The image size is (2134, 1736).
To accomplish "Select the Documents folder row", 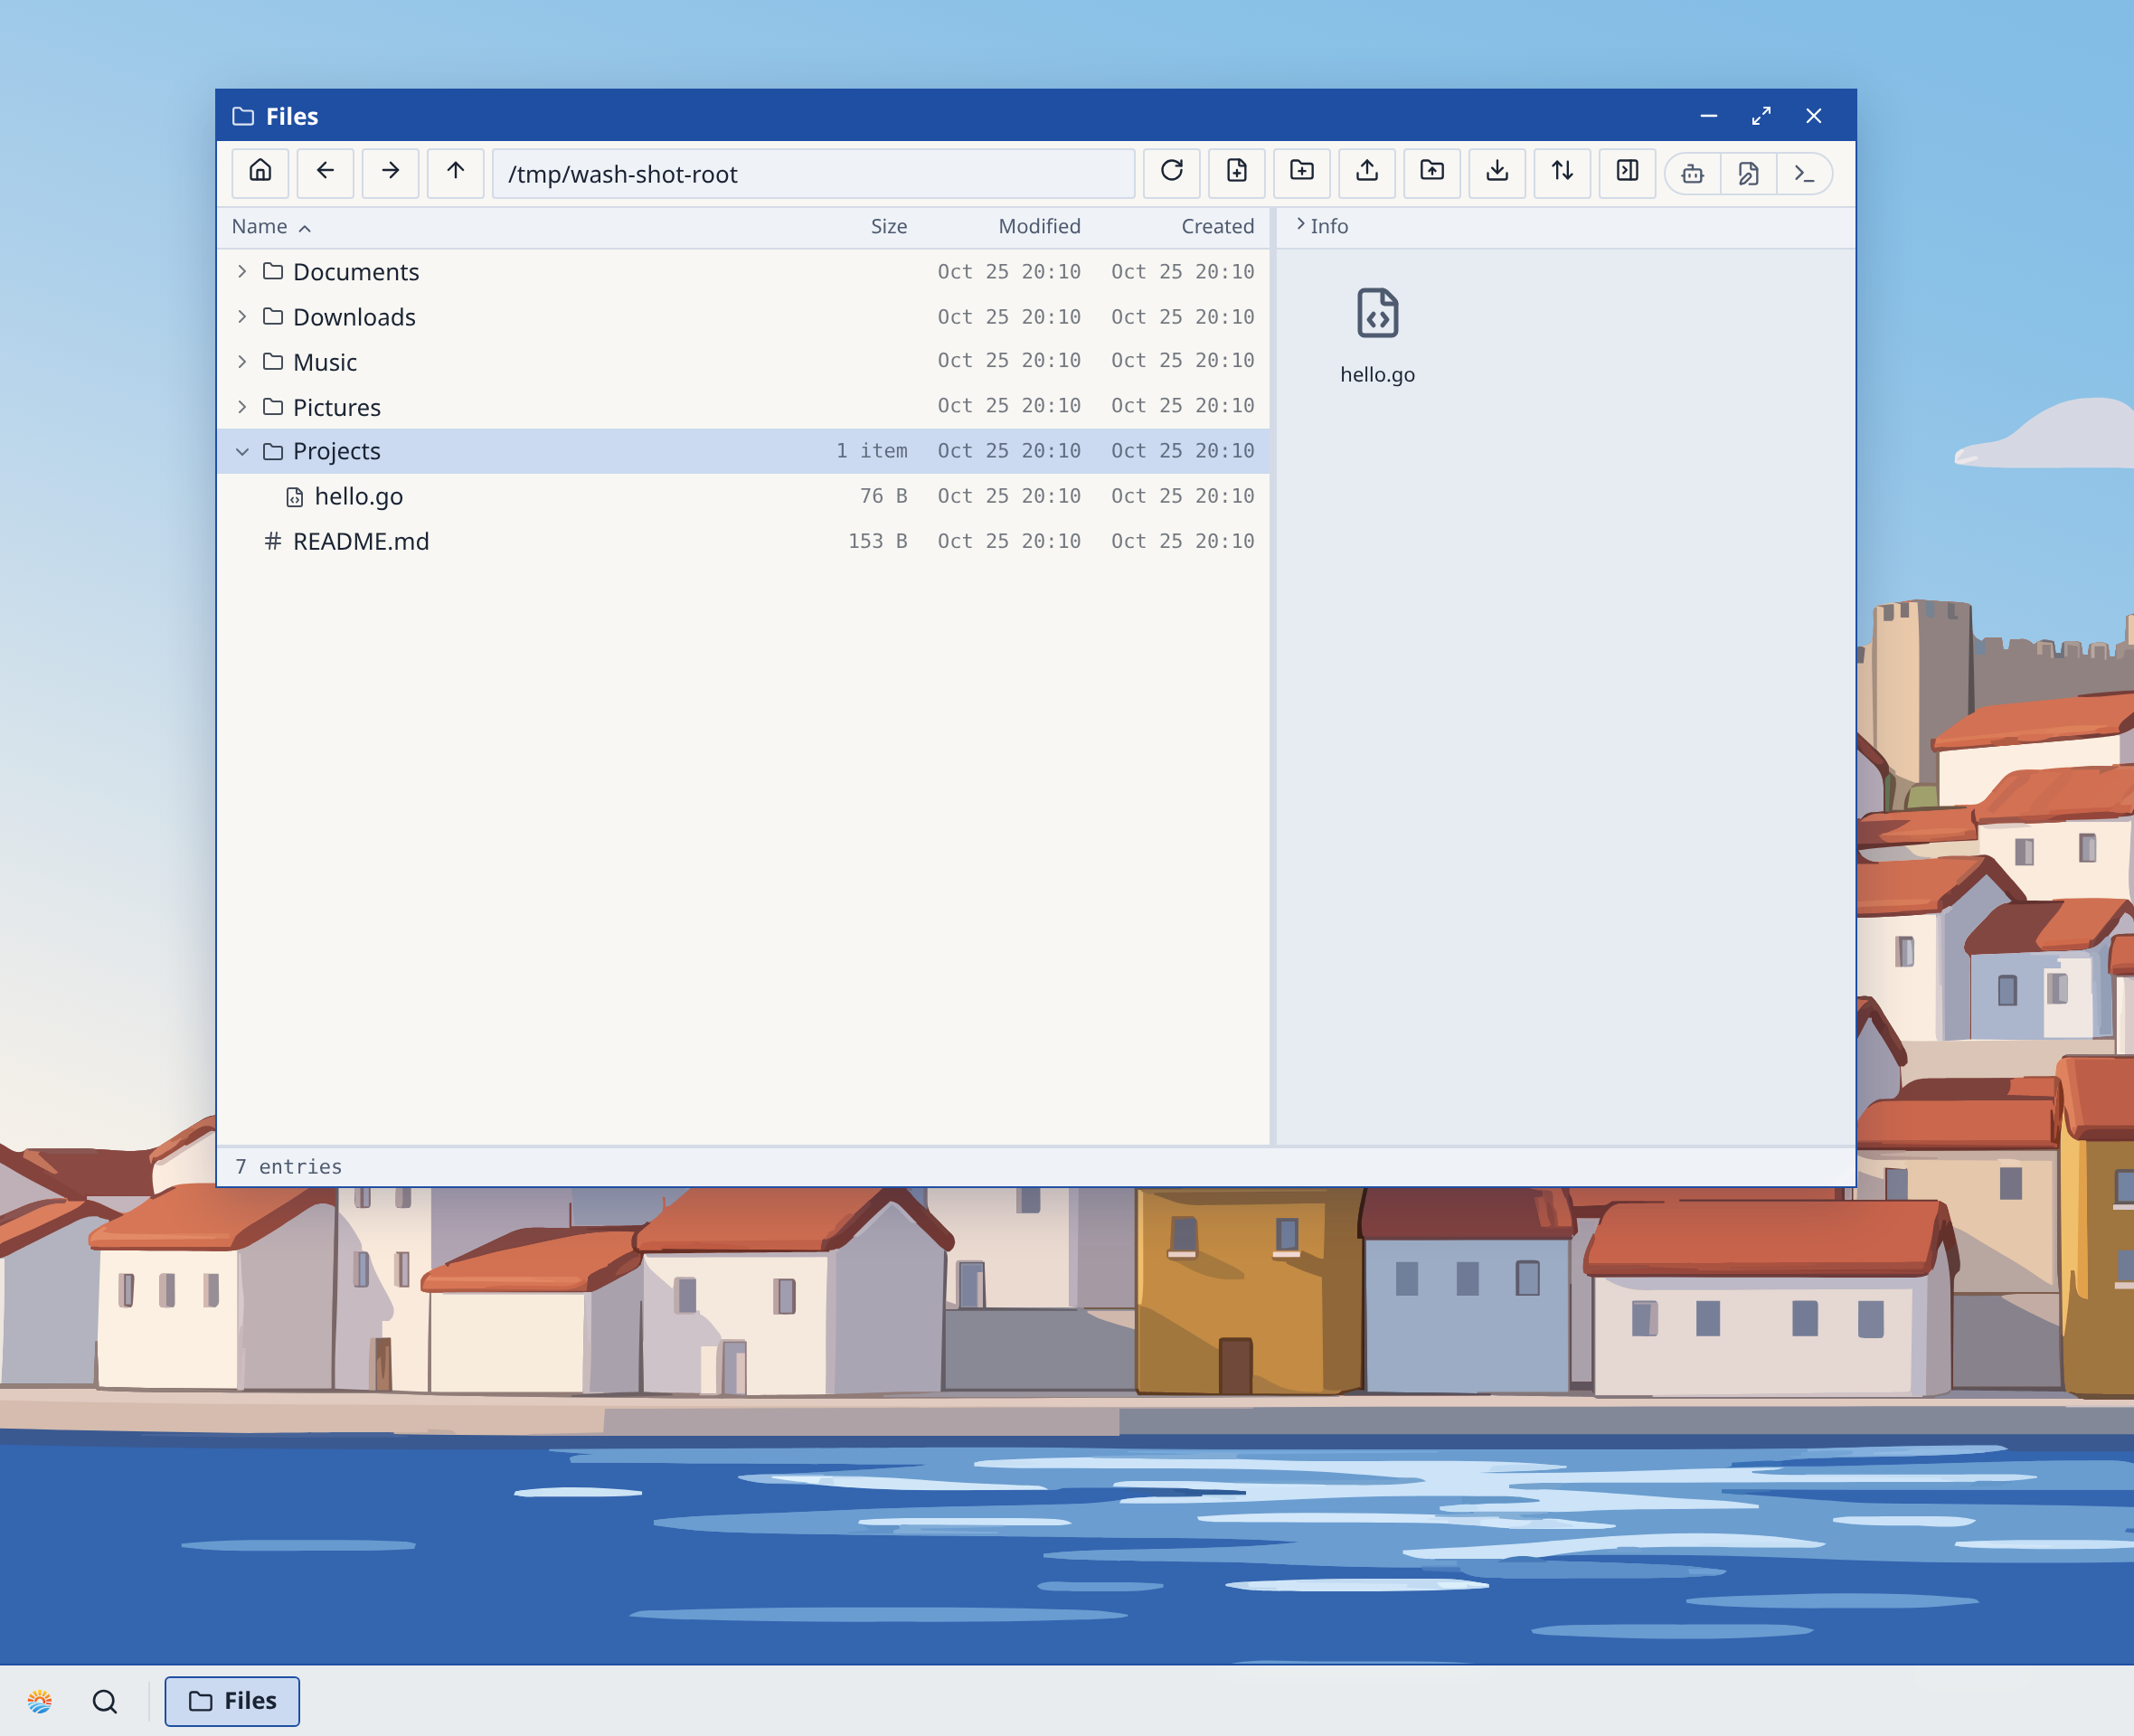I will pos(743,272).
